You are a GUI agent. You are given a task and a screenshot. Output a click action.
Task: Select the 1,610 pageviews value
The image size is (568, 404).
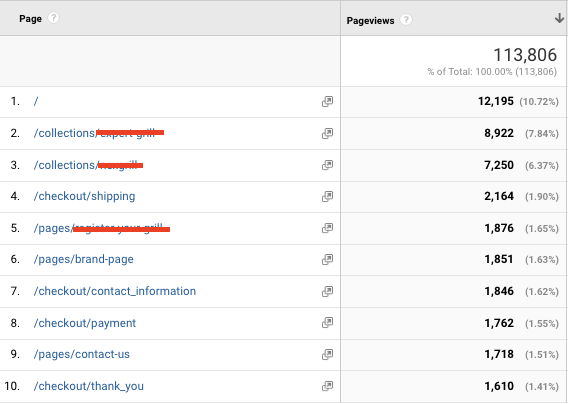tap(499, 386)
